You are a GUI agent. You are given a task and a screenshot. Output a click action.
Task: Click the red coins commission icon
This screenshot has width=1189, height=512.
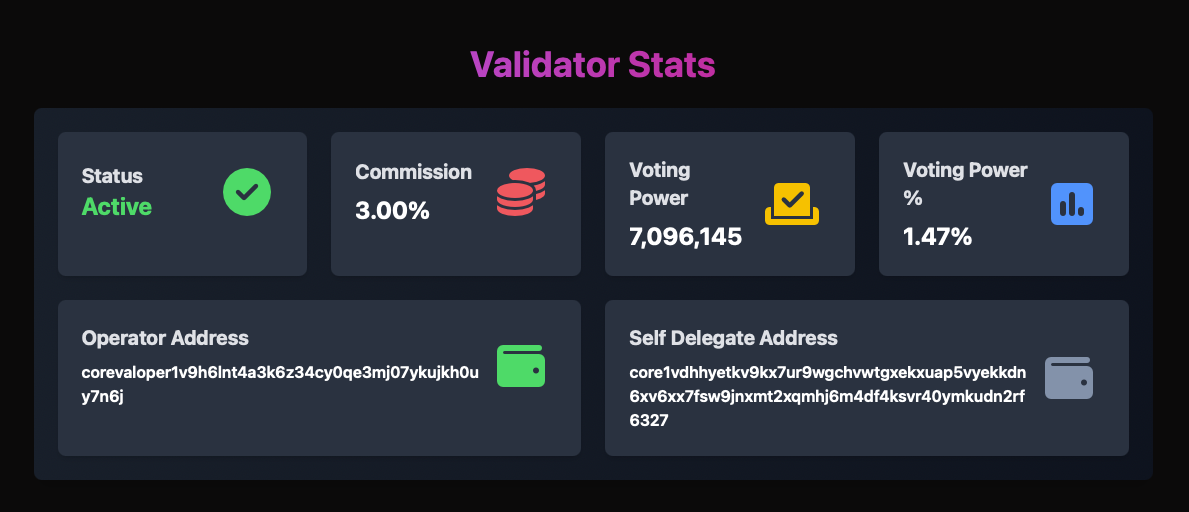click(521, 192)
